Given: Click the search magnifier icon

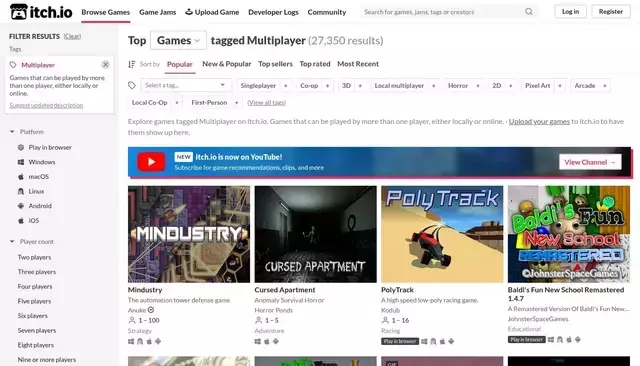Looking at the screenshot, I should 529,12.
